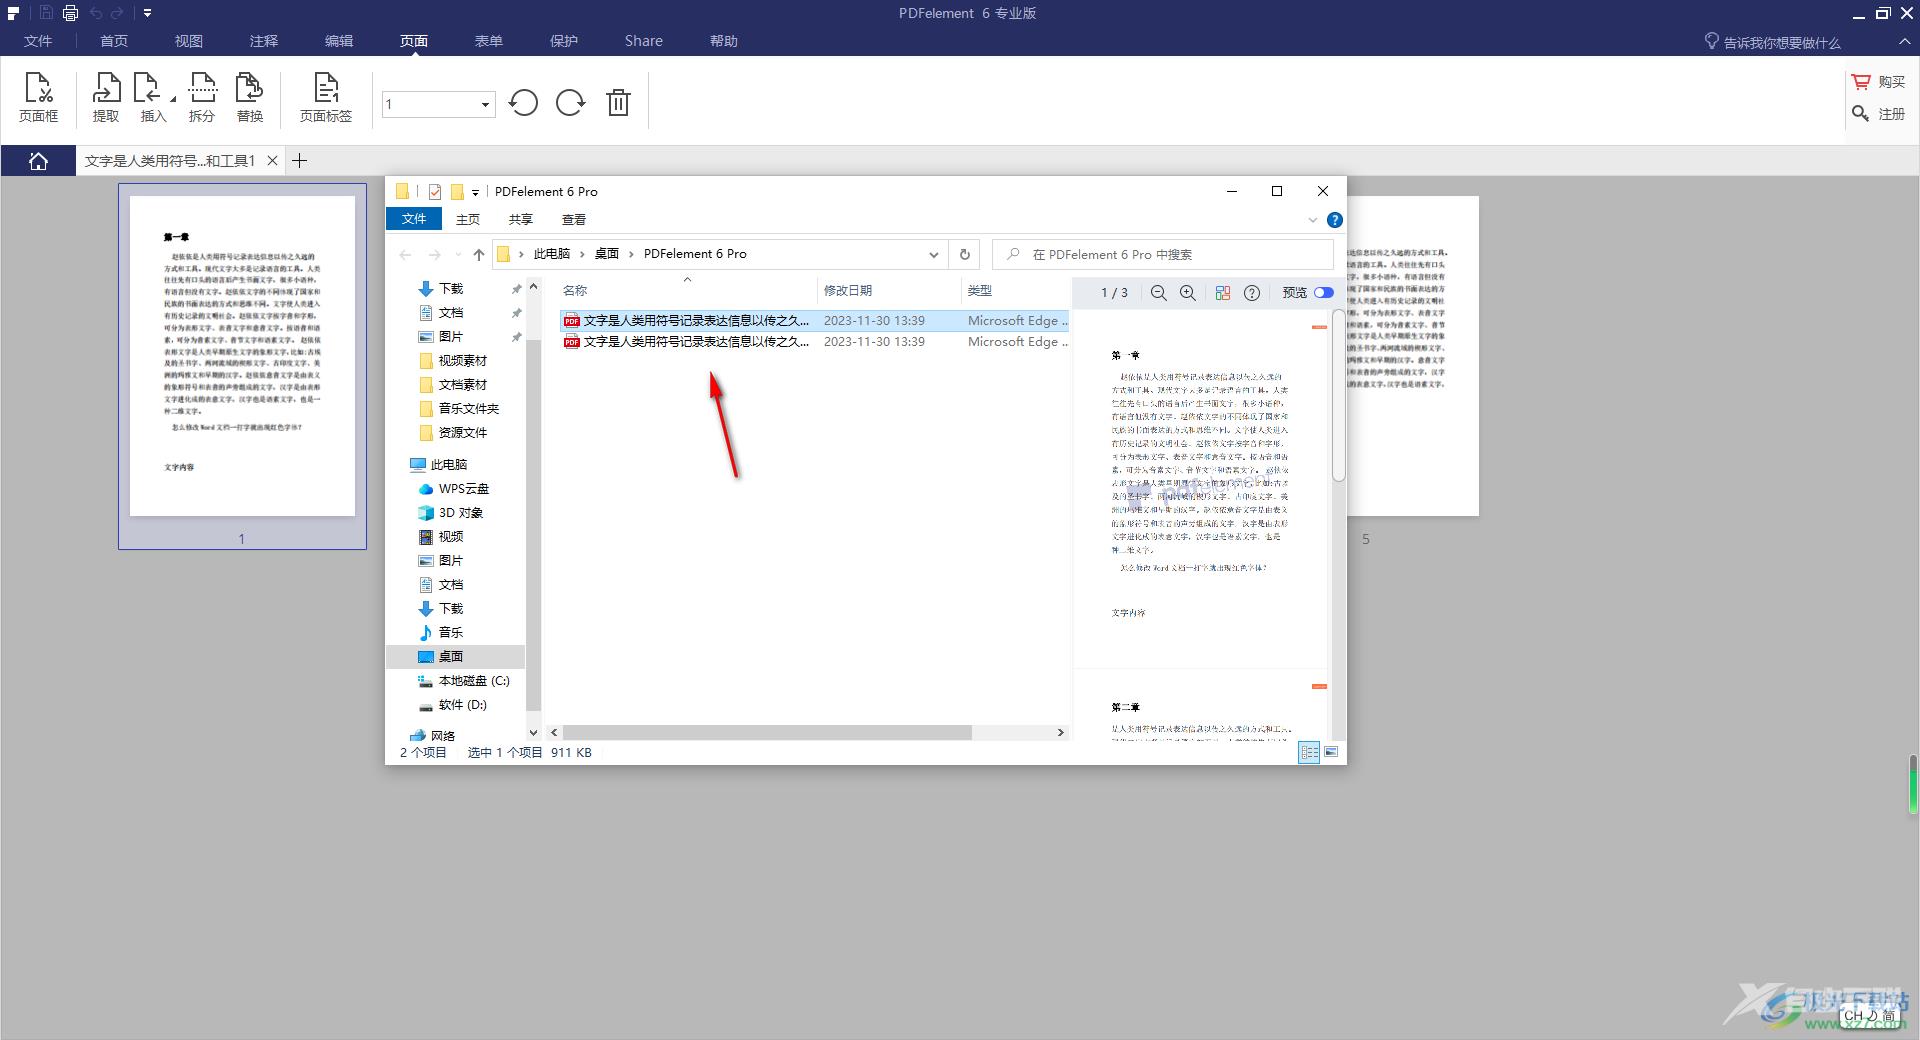Expand the 此电脑 breadcrumb chevron
Image resolution: width=1920 pixels, height=1040 pixels.
(582, 254)
